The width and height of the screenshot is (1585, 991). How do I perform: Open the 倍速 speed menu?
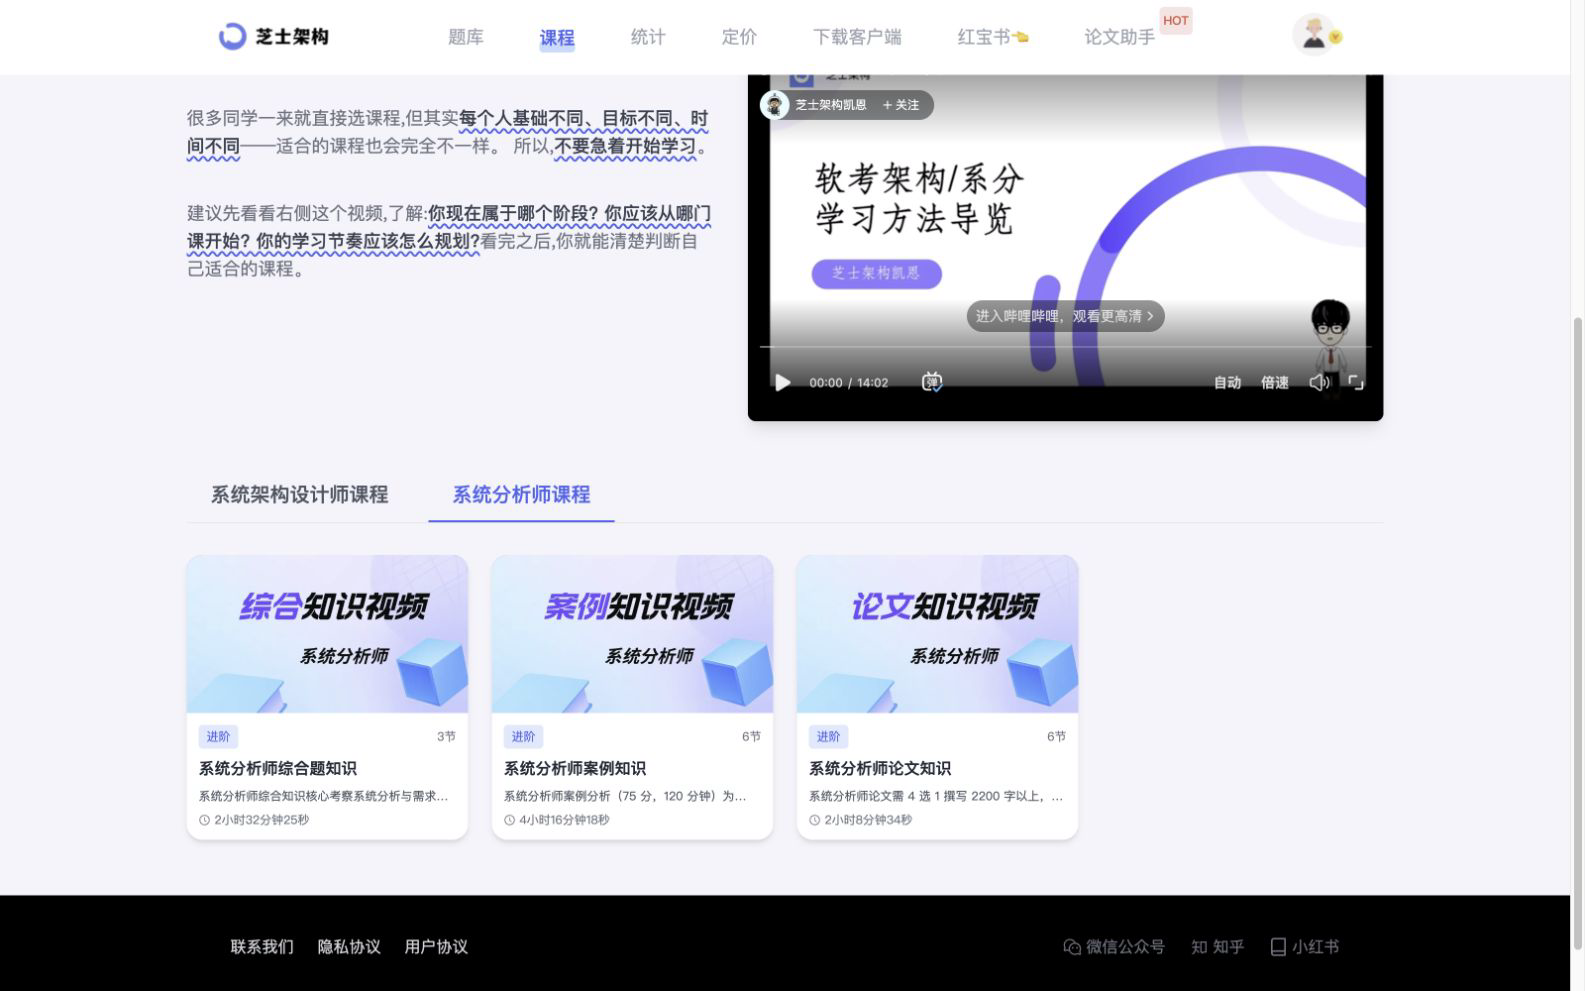coord(1275,383)
